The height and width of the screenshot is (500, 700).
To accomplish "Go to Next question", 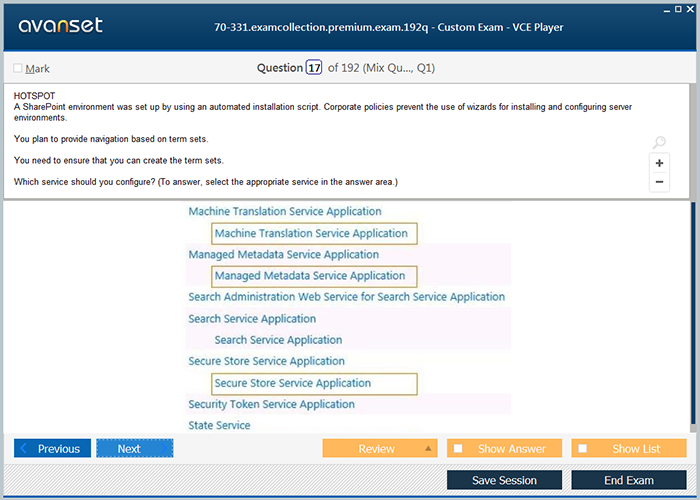I will tap(134, 449).
